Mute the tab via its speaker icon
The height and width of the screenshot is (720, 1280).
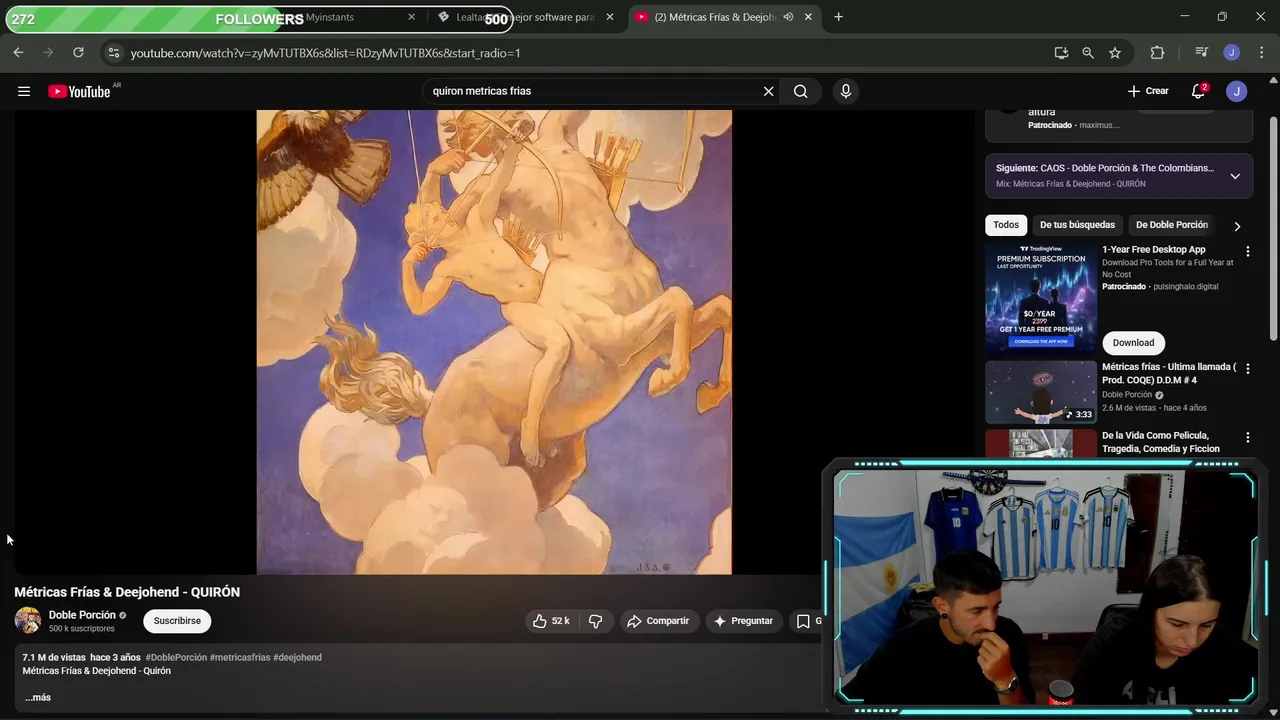tap(788, 17)
